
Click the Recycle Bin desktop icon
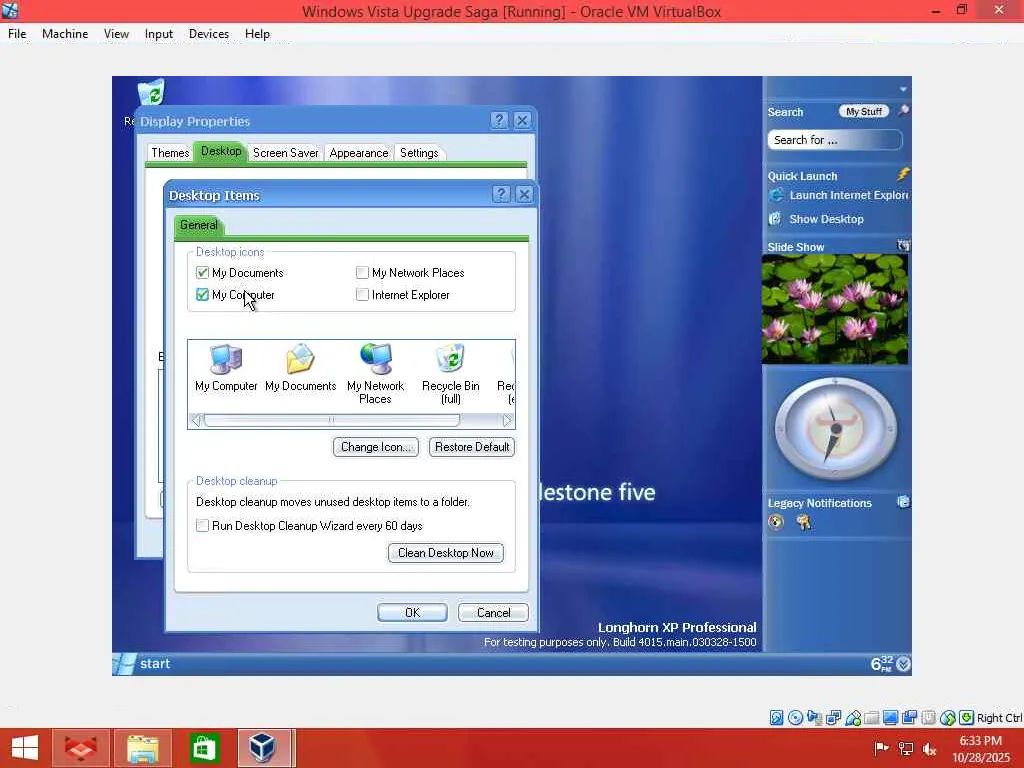pyautogui.click(x=151, y=93)
